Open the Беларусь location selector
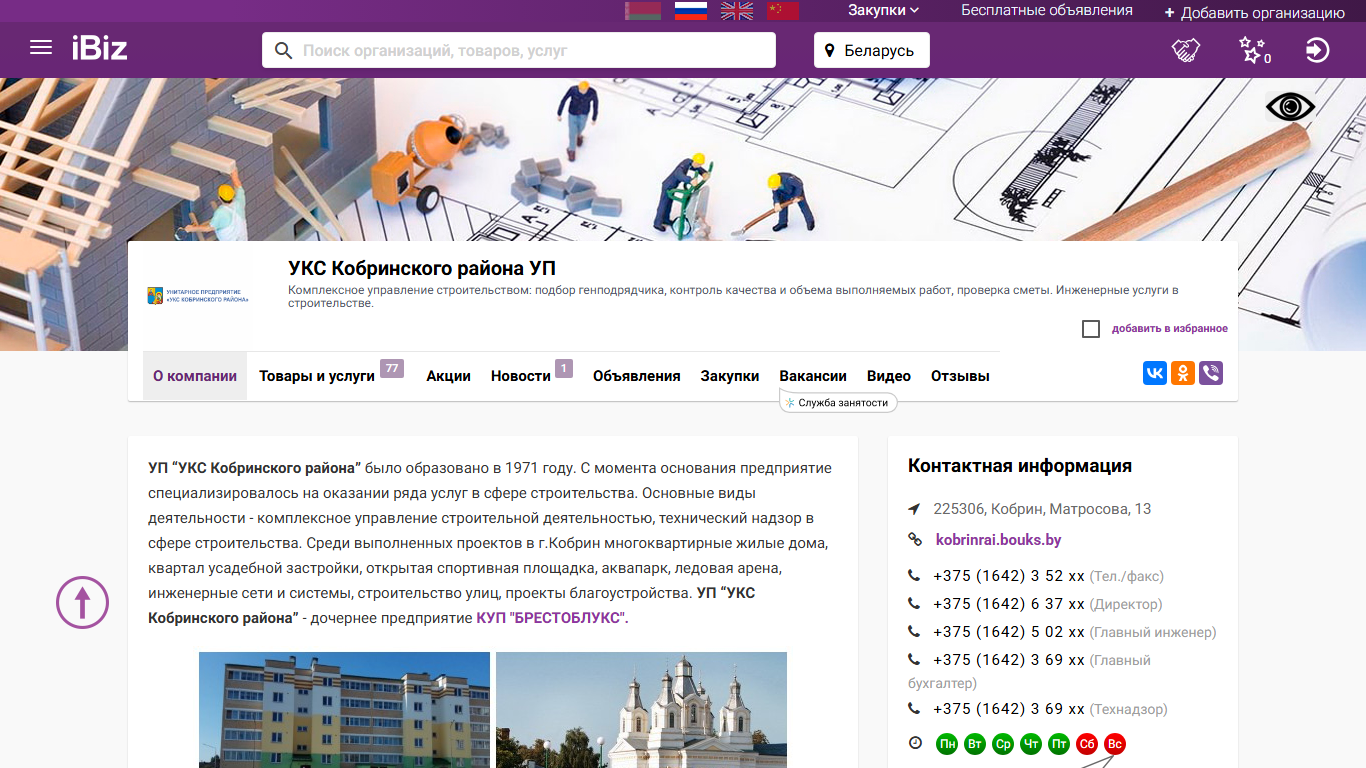1366x768 pixels. (x=872, y=50)
